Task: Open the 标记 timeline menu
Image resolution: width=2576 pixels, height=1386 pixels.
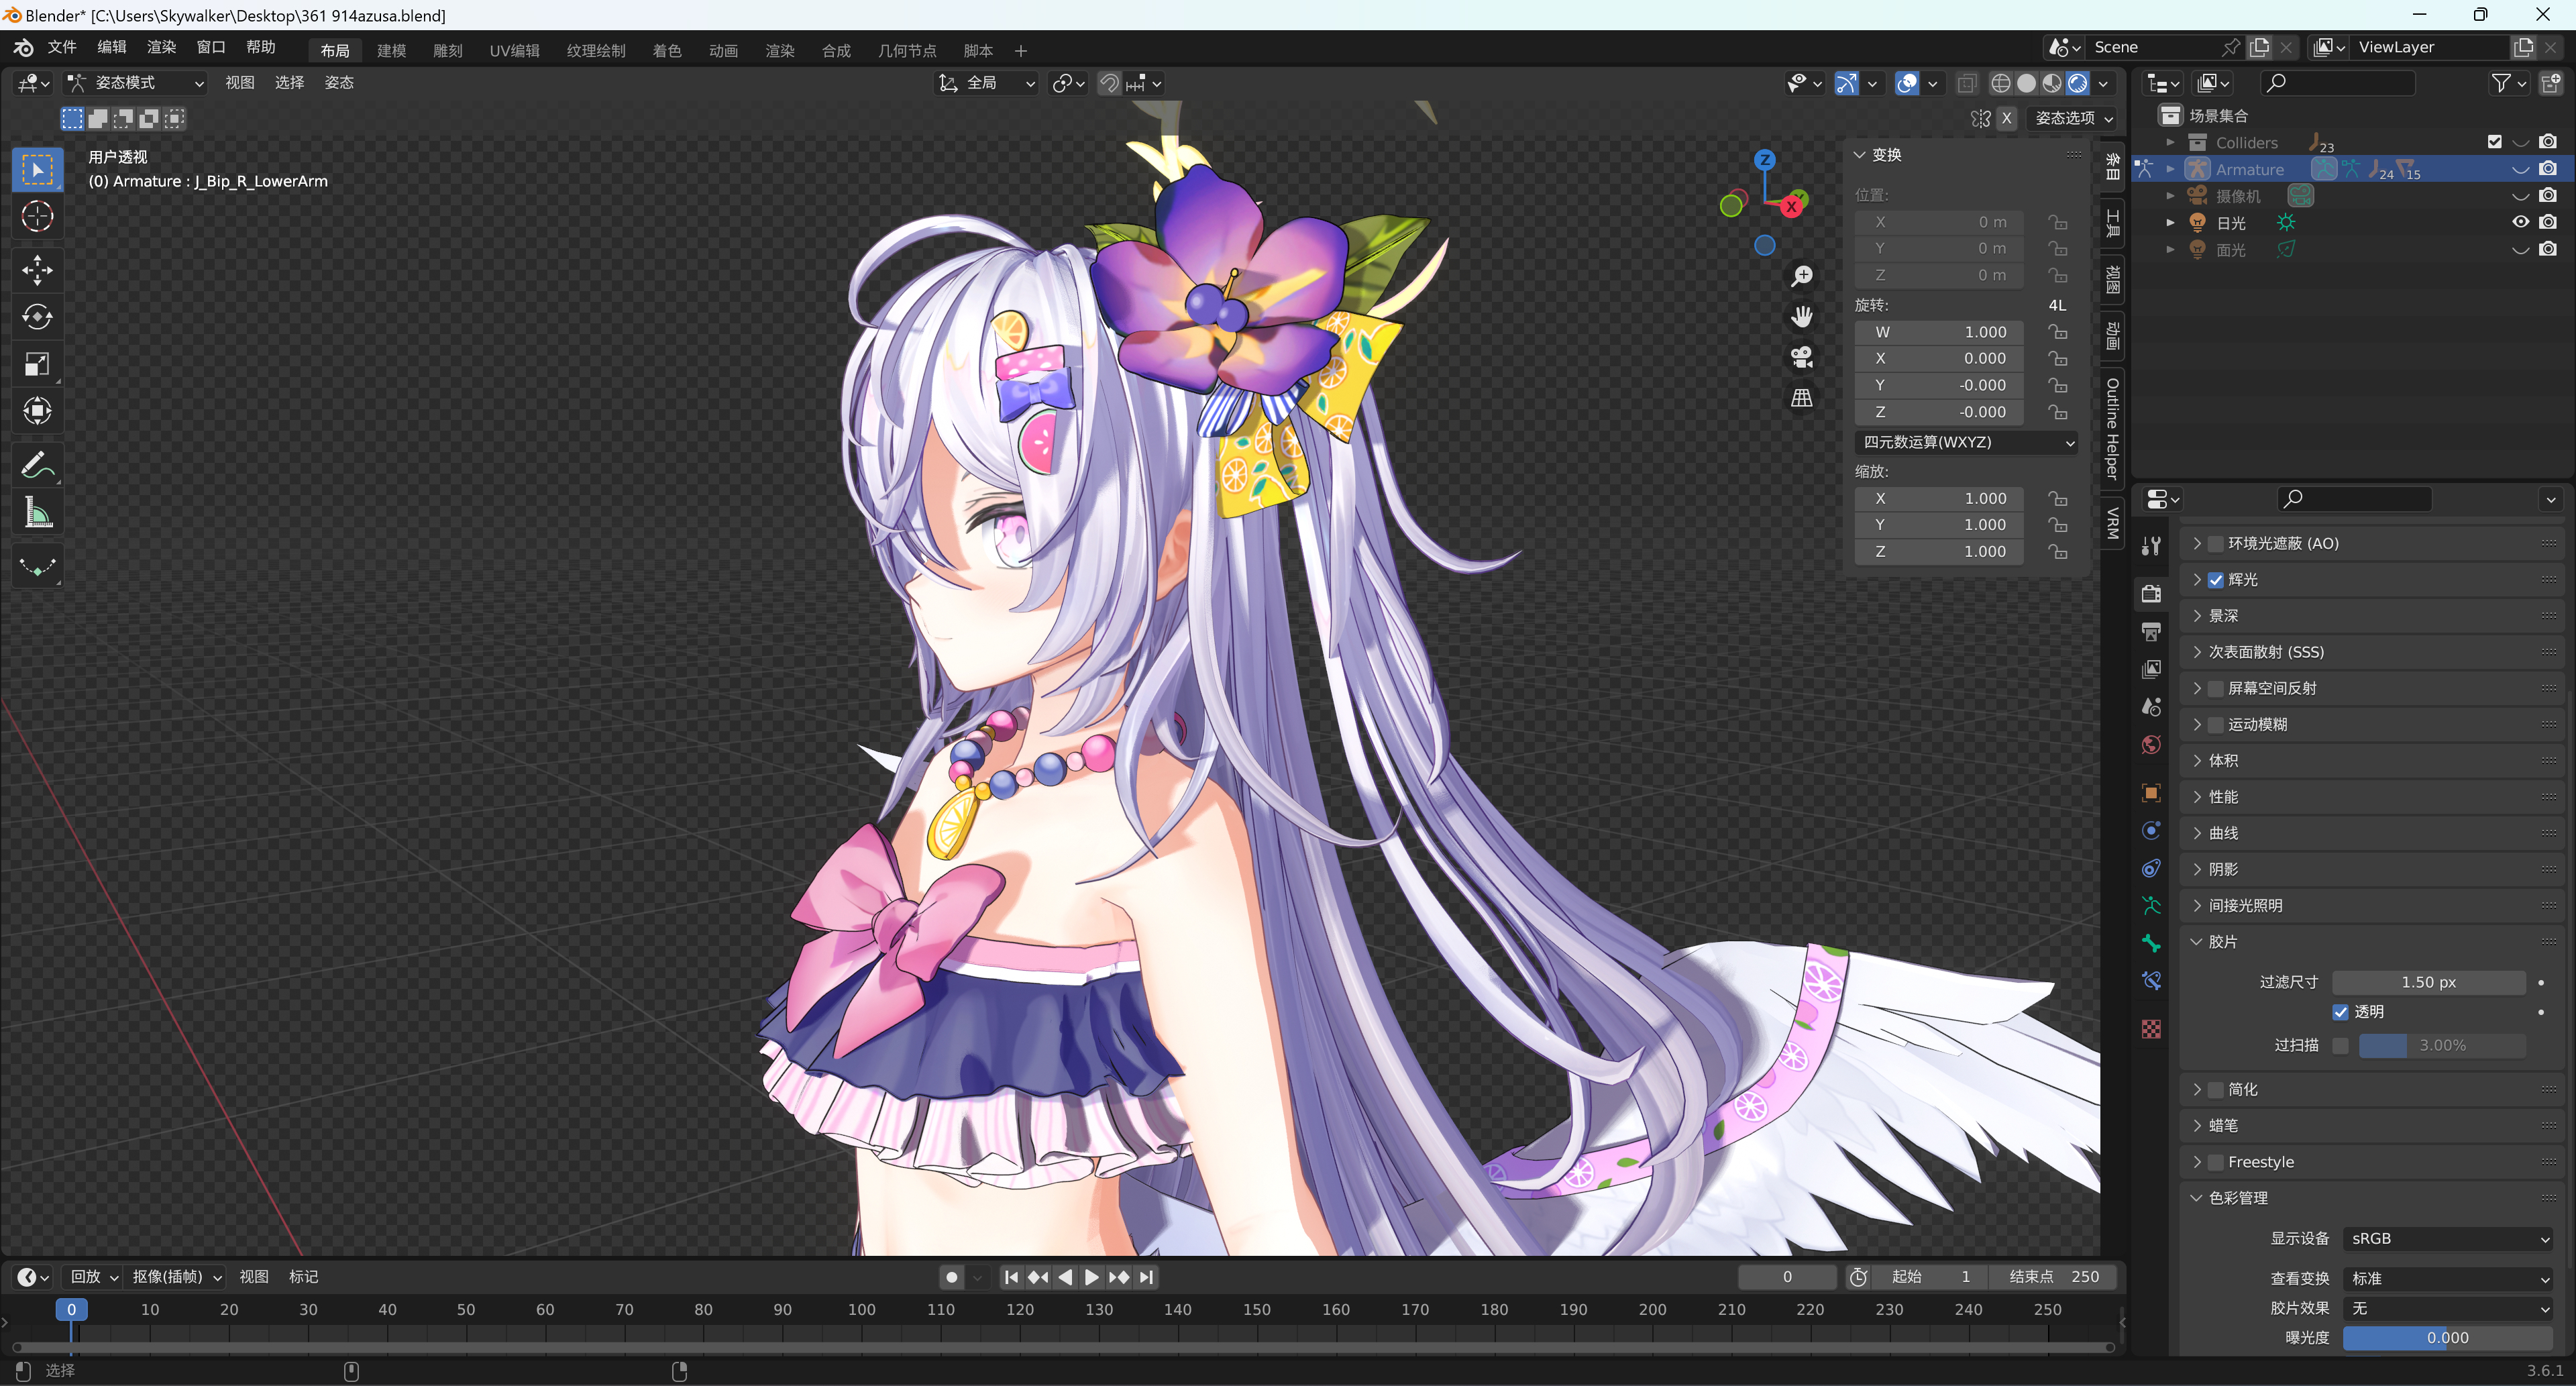Action: click(x=303, y=1277)
